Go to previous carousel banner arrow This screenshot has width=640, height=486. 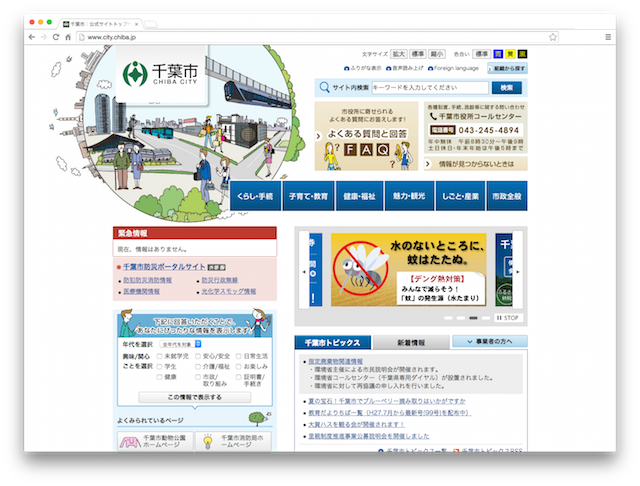[x=304, y=271]
